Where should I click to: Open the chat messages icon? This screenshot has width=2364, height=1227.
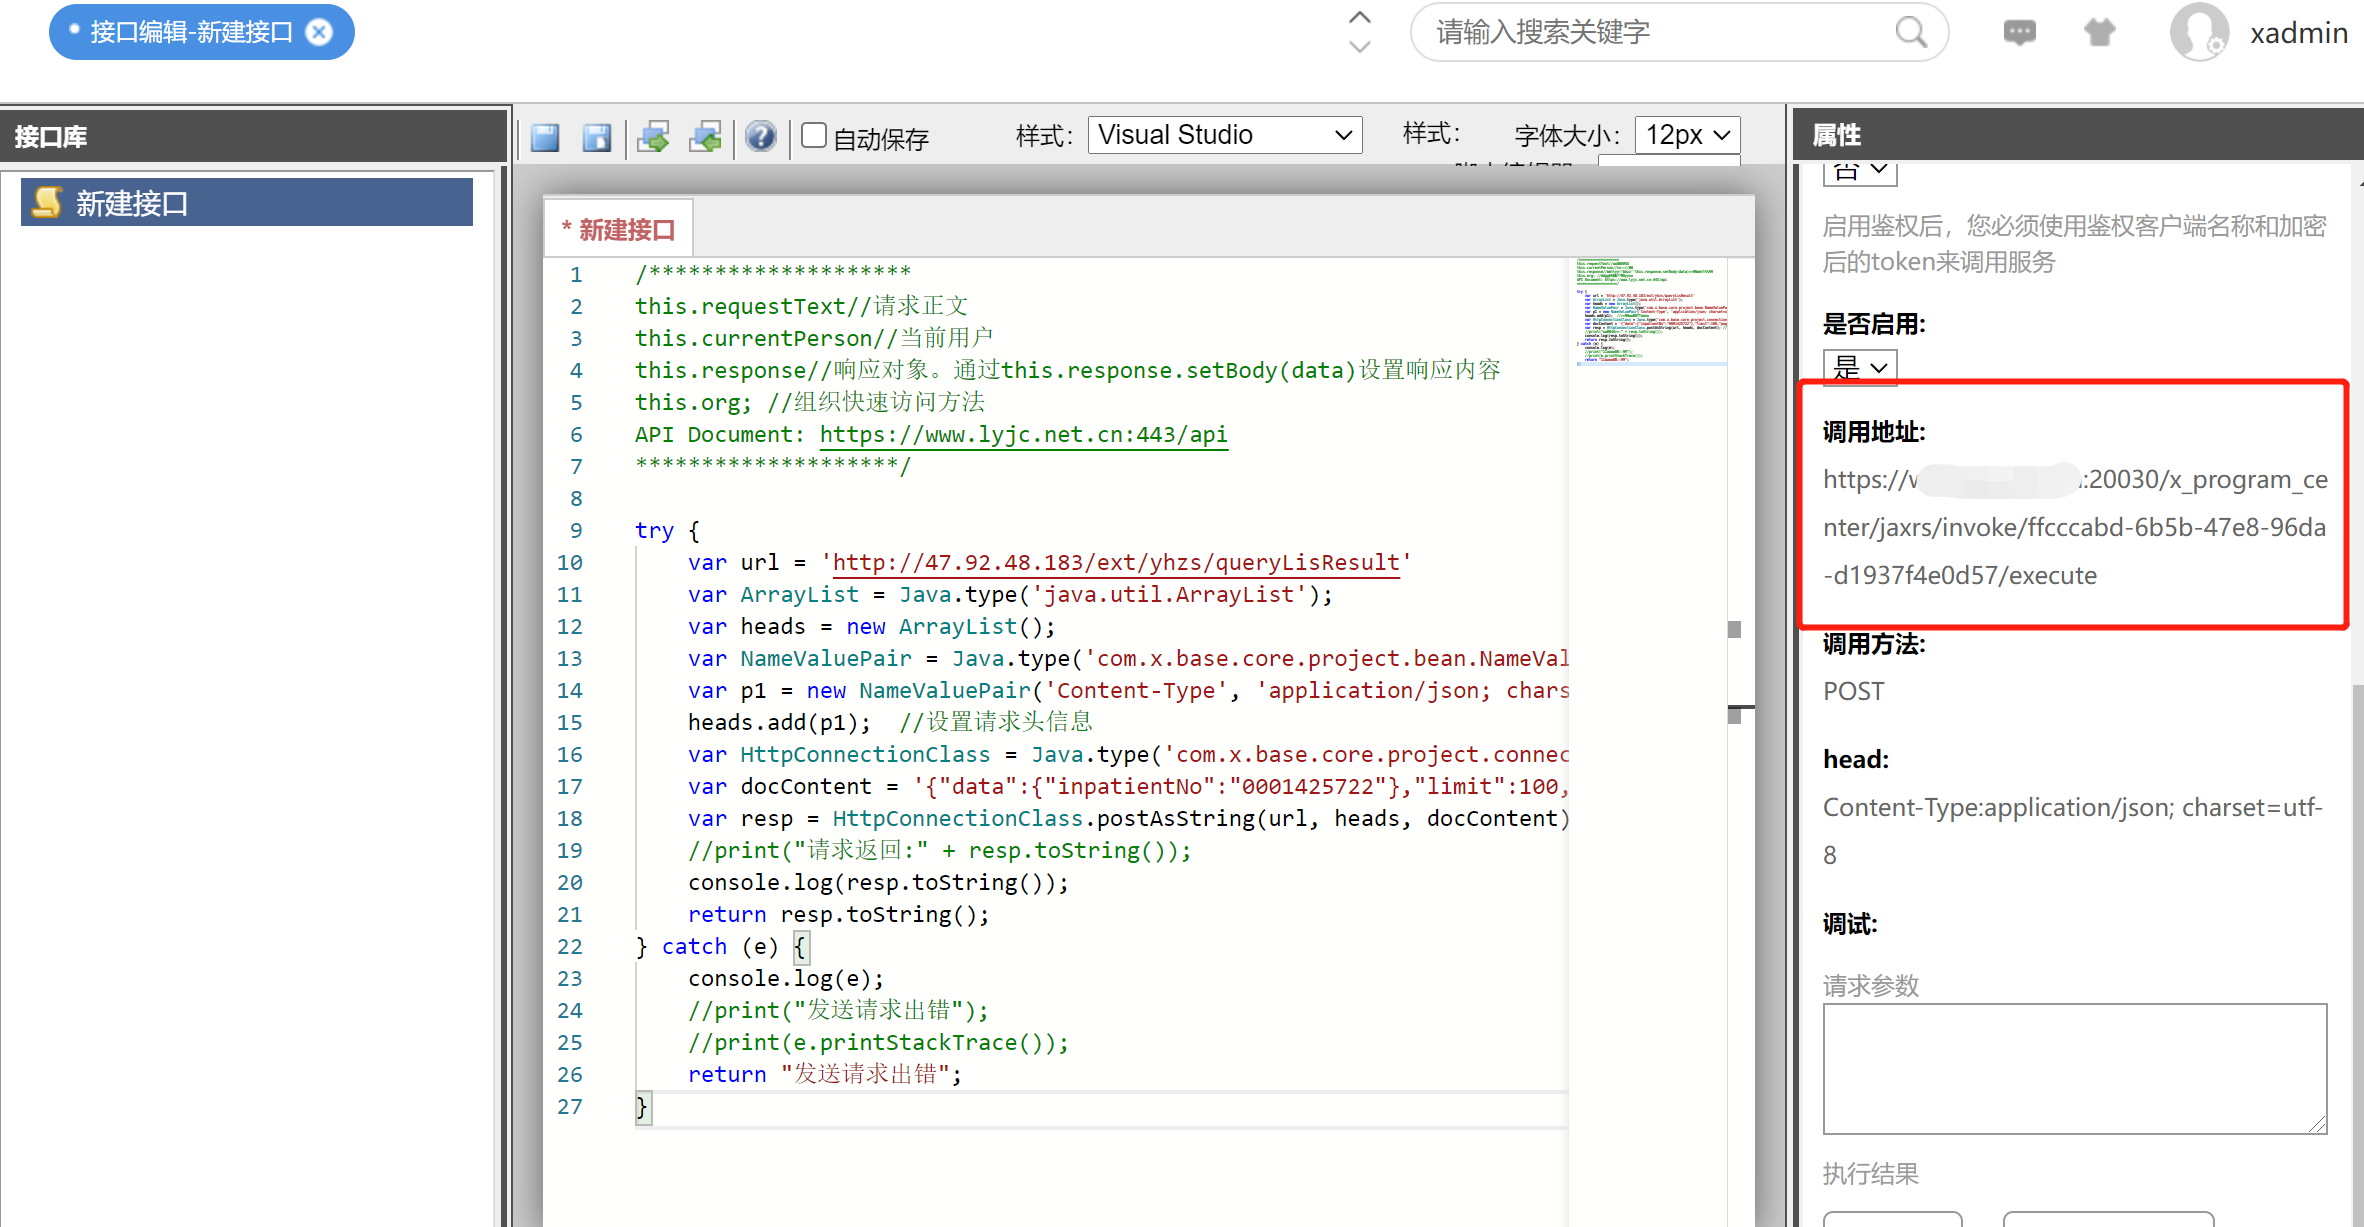2019,32
